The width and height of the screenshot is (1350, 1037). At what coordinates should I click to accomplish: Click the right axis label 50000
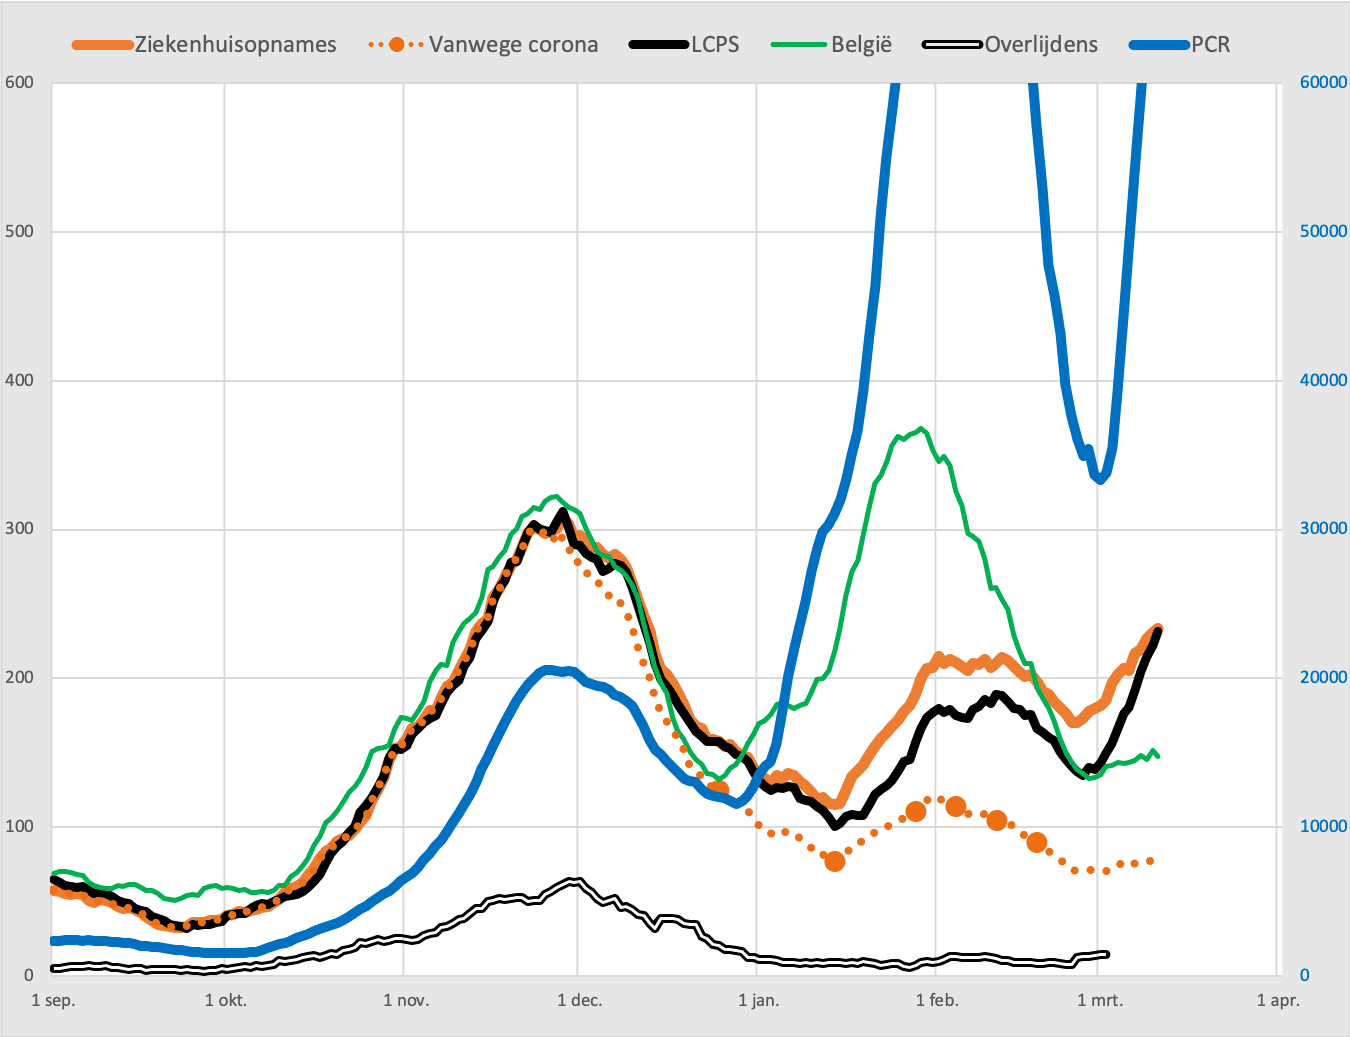coord(1323,231)
